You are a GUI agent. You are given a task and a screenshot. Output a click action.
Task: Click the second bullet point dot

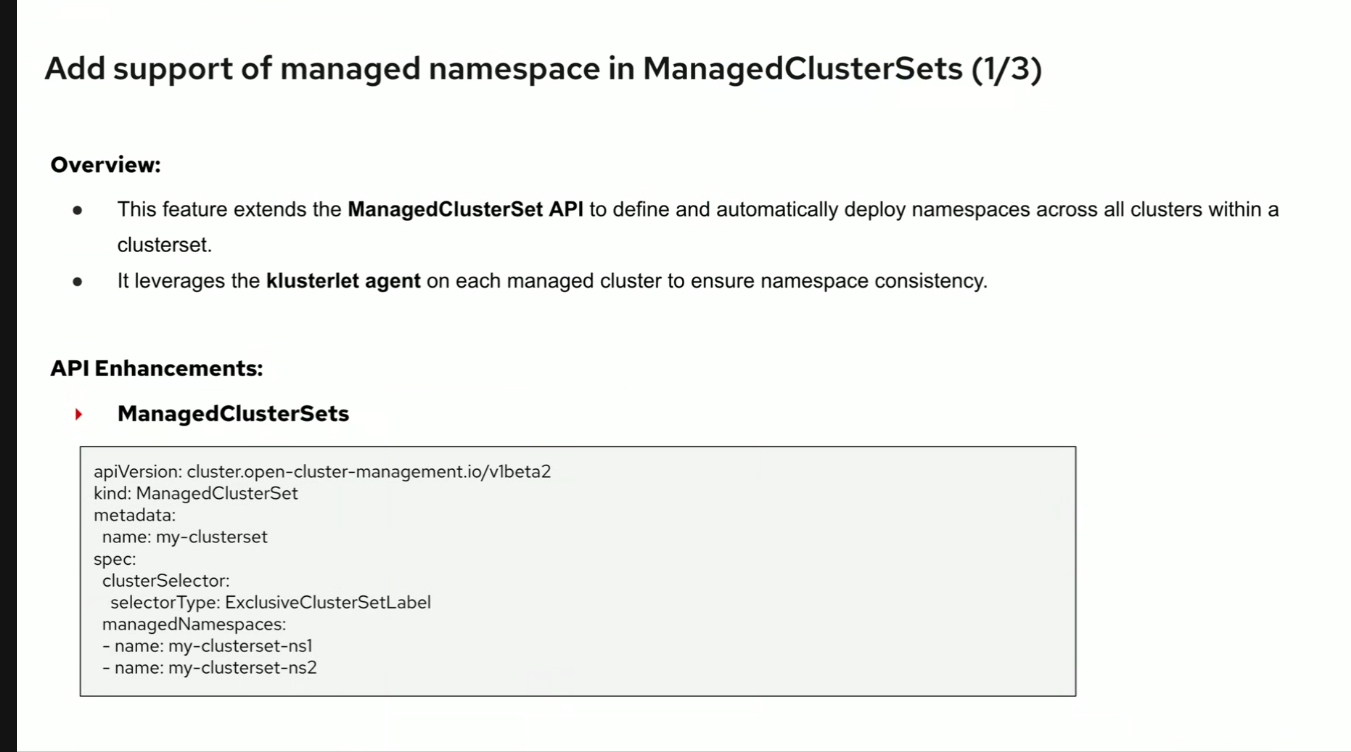77,281
